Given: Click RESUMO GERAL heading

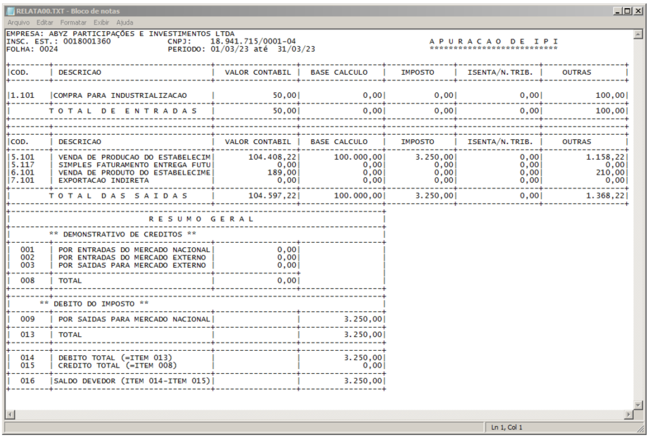Looking at the screenshot, I should tap(201, 219).
